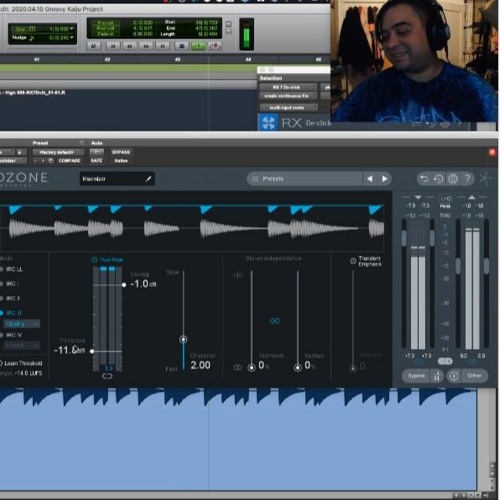Open the Ozone history icon
The image size is (500, 500).
click(x=439, y=179)
